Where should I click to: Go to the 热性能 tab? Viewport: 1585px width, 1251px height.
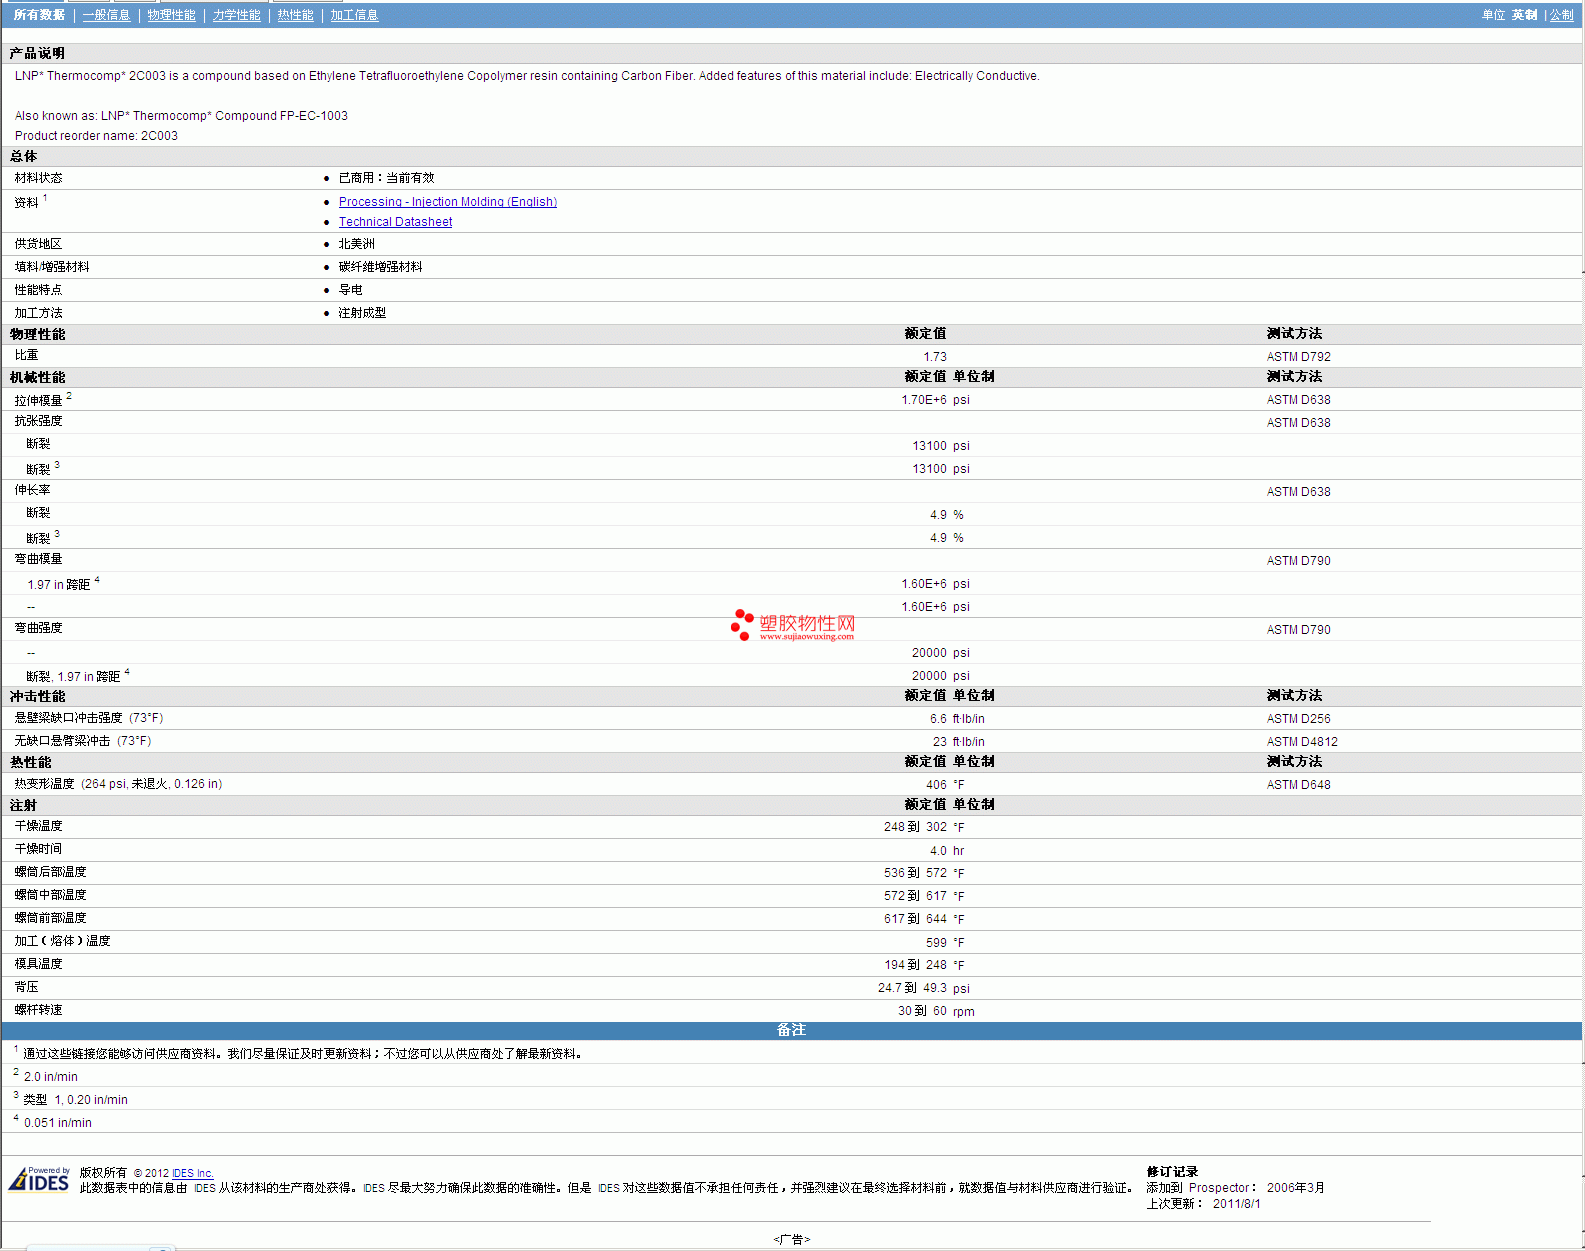pos(295,15)
